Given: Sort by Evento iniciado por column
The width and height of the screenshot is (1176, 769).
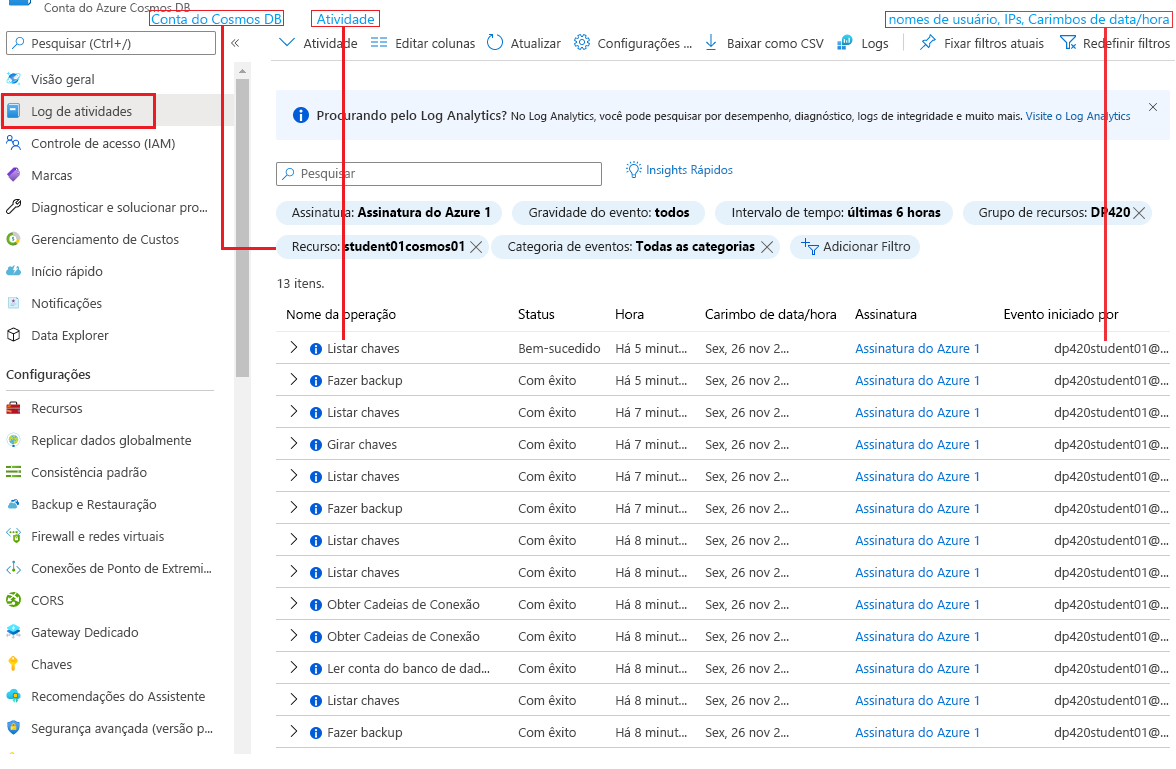Looking at the screenshot, I should pyautogui.click(x=1060, y=314).
